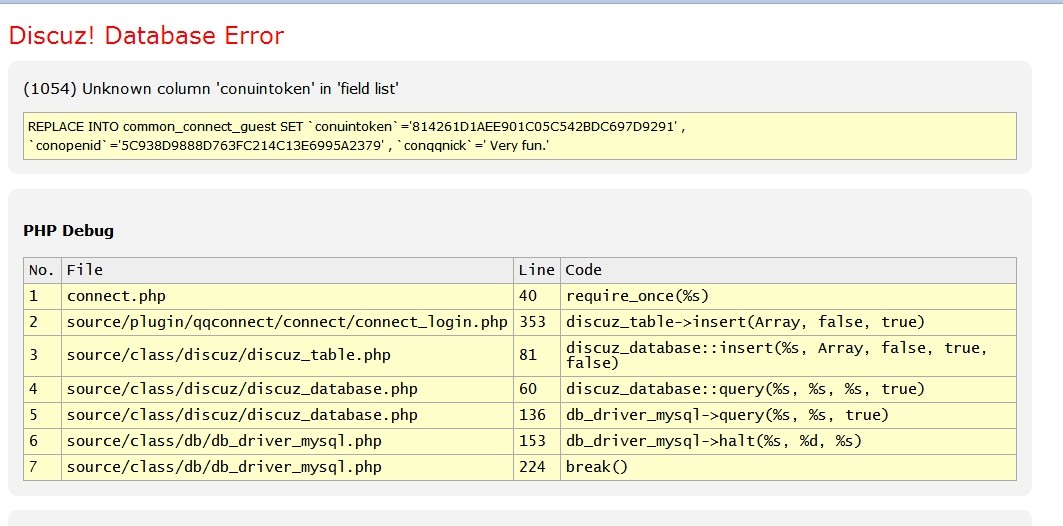Click the "No." column header
This screenshot has width=1063, height=526.
(41, 270)
